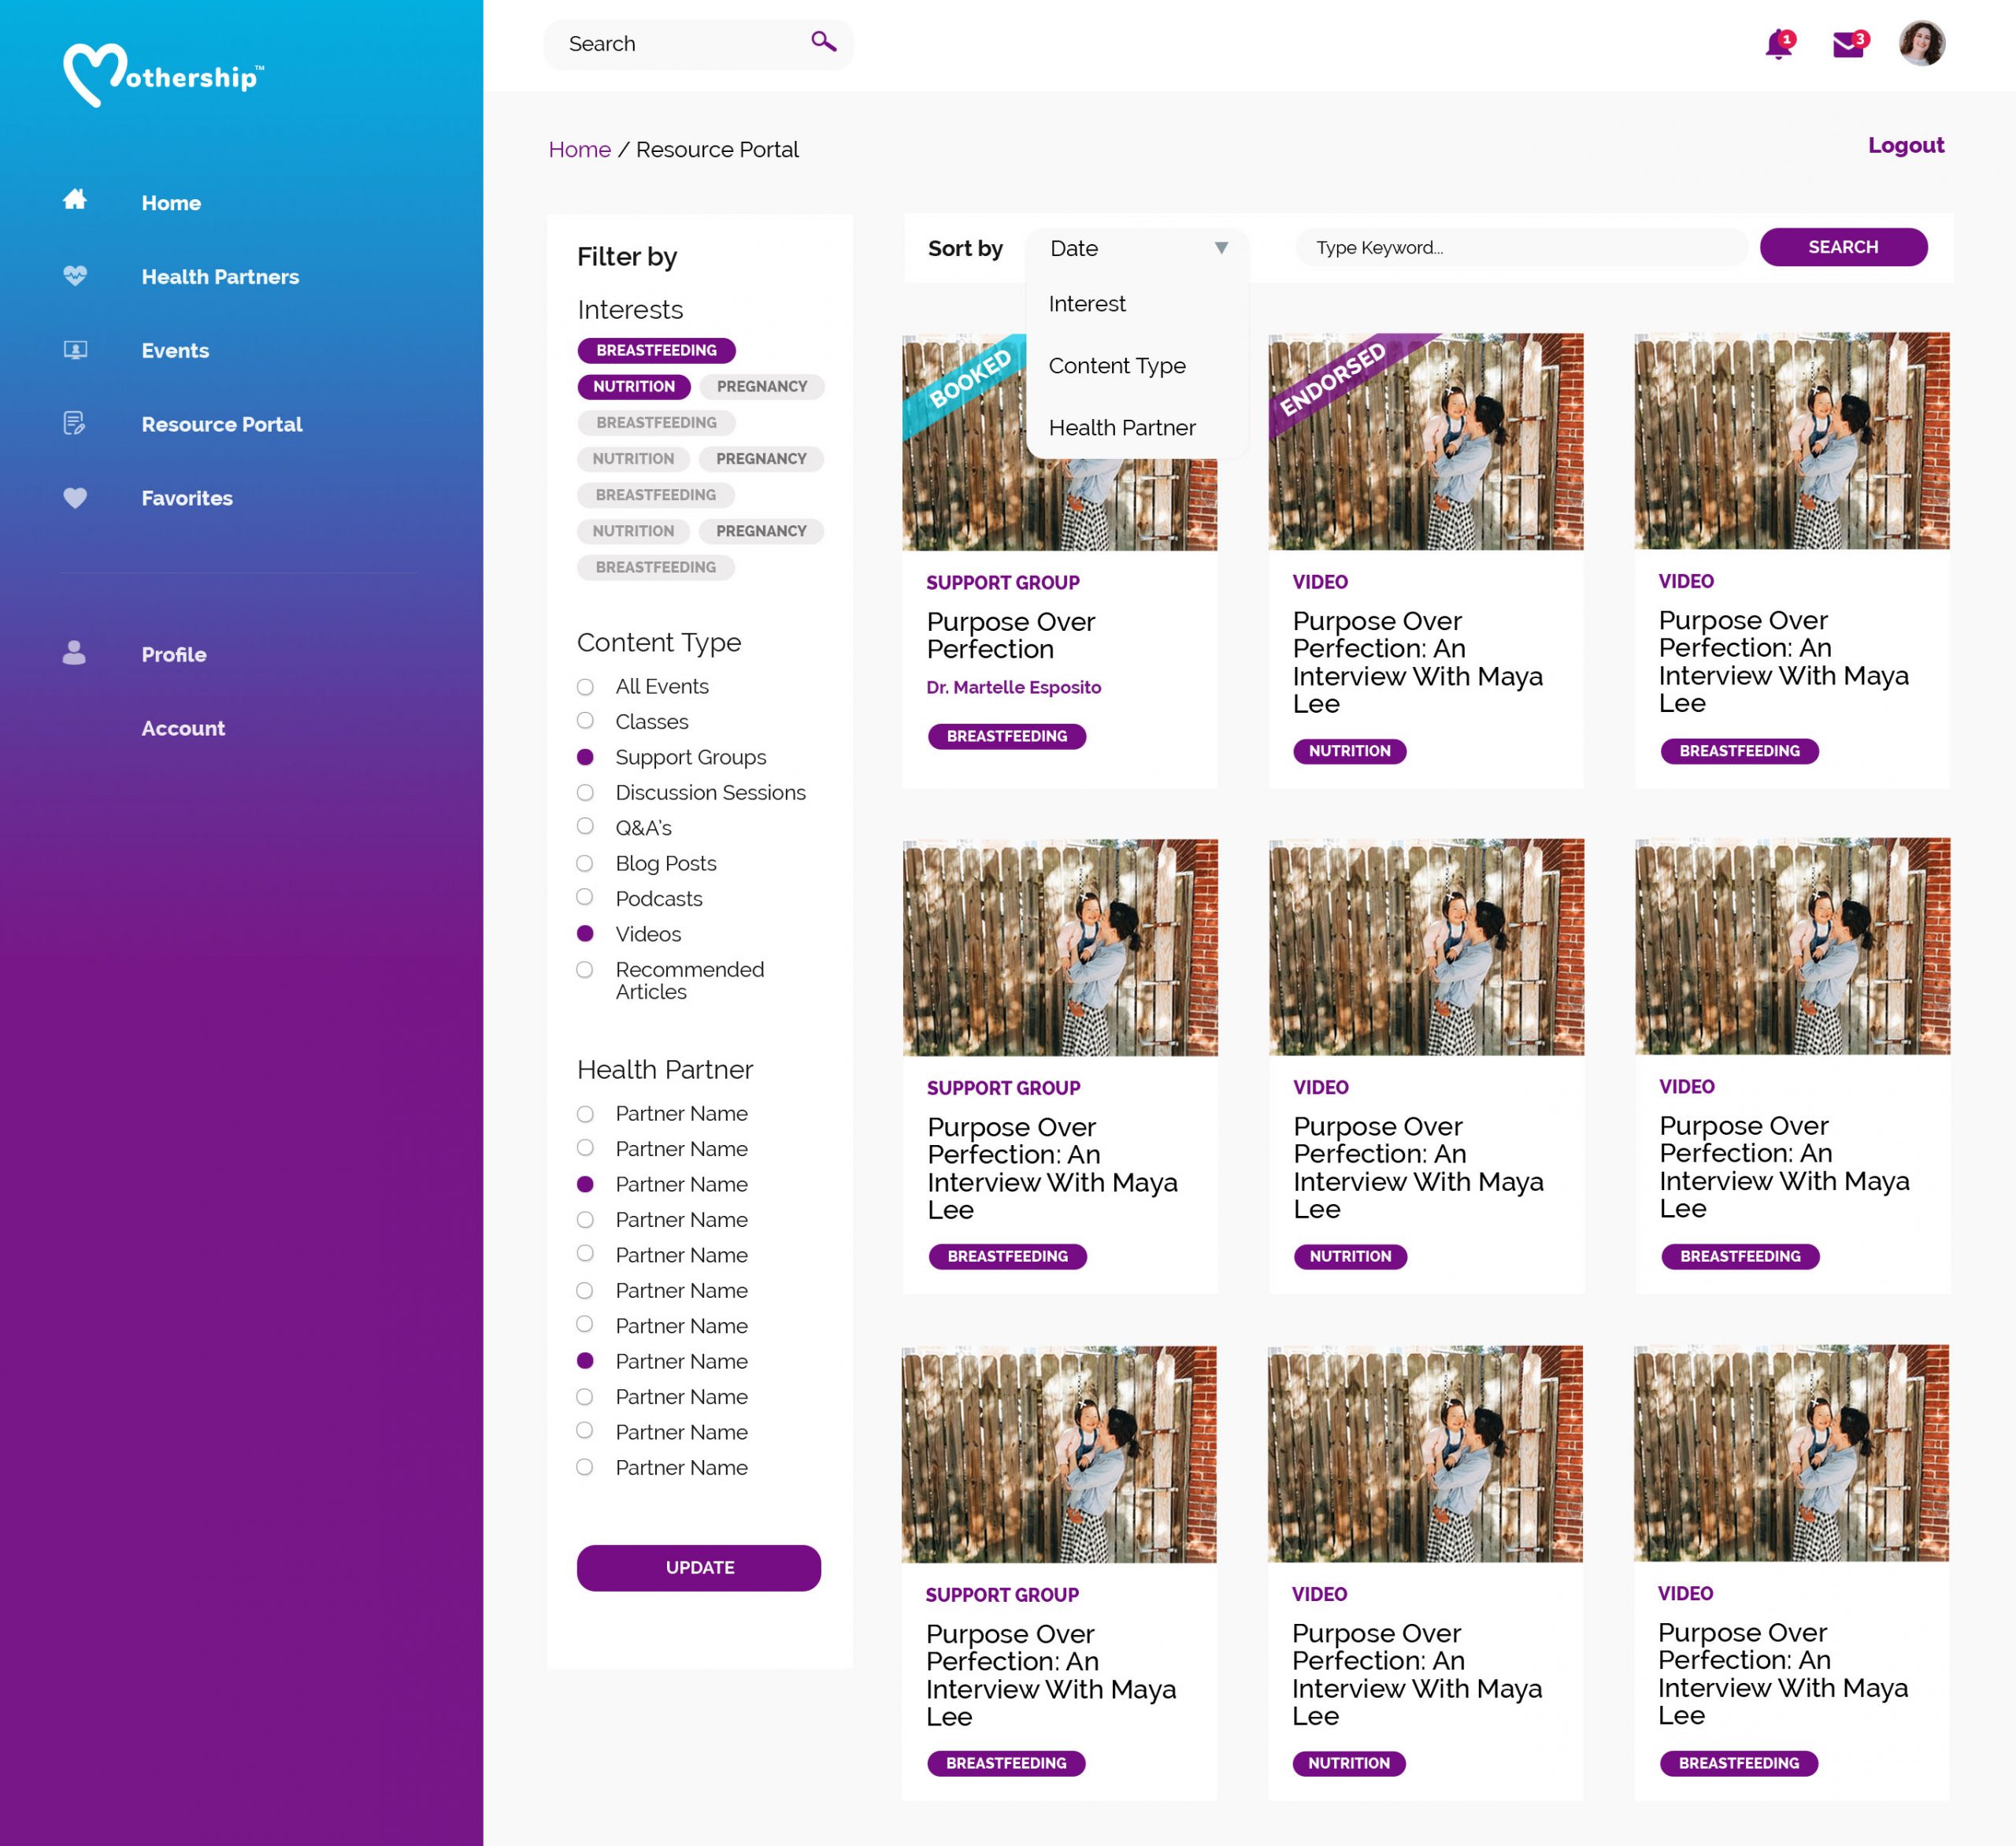Click the Favorites heart icon
2016x1846 pixels.
75,498
